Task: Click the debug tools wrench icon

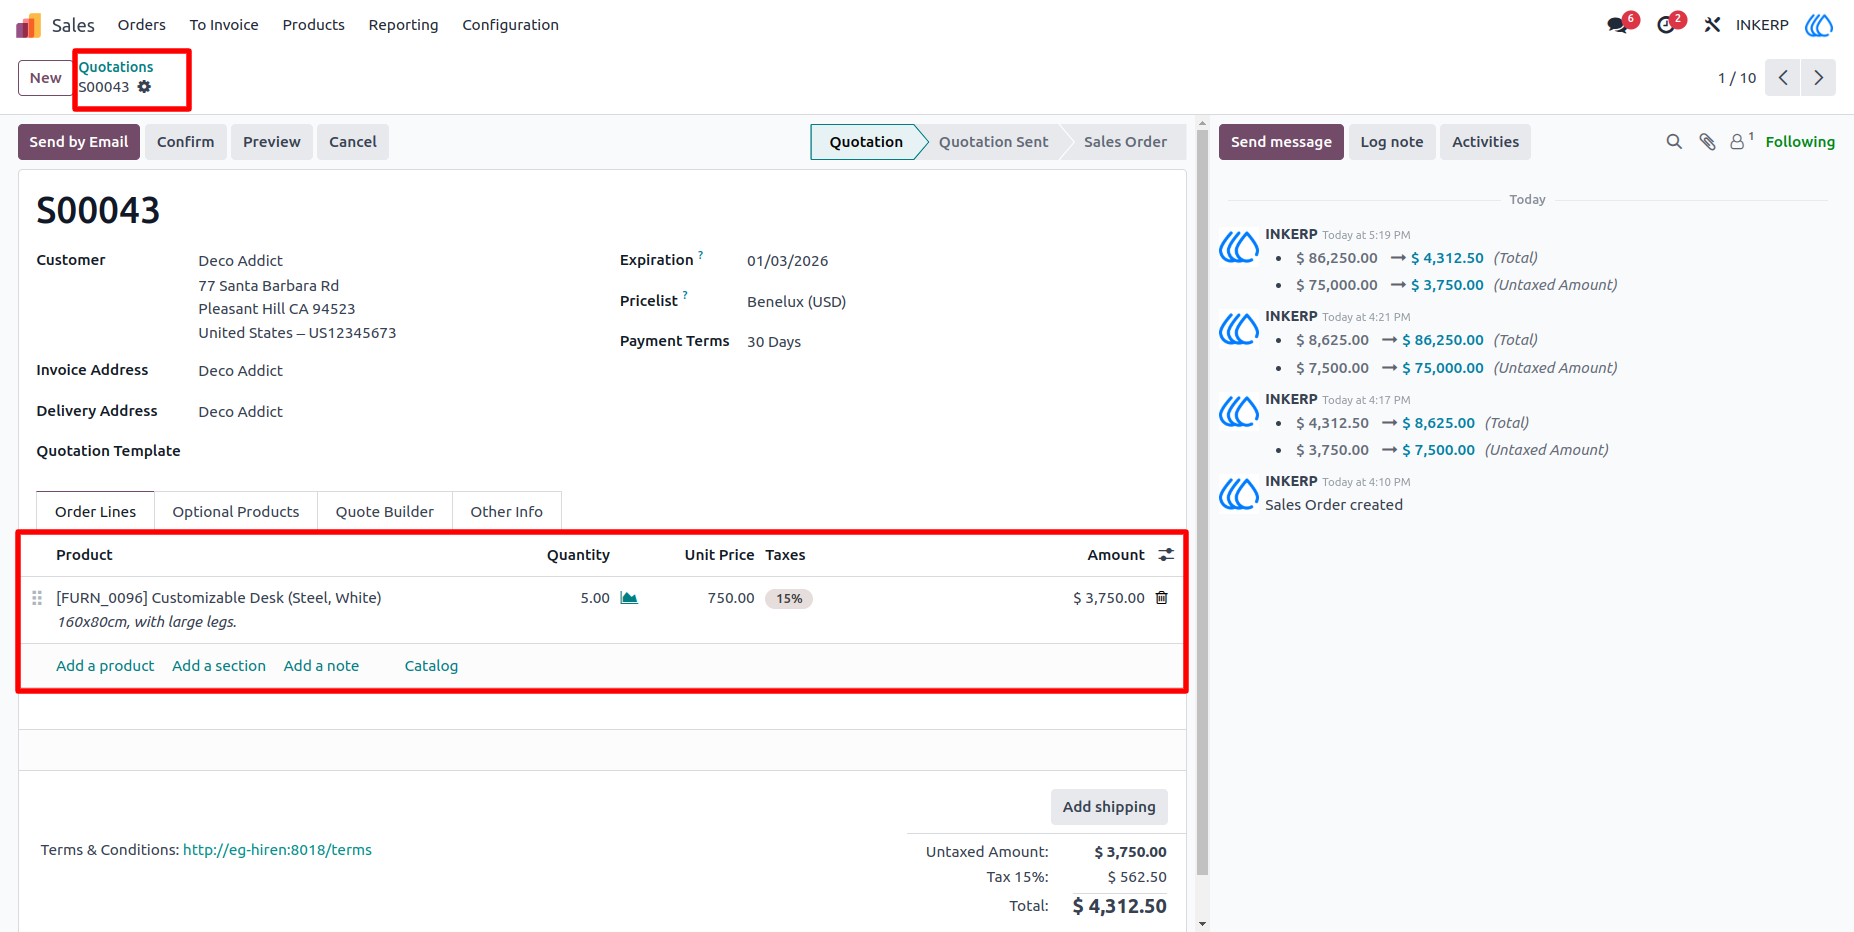Action: pyautogui.click(x=1713, y=25)
